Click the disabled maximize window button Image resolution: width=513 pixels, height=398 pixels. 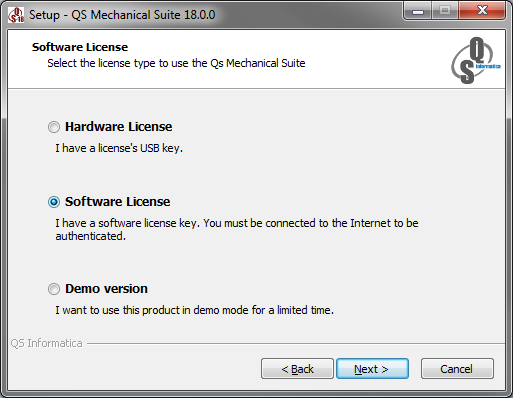pyautogui.click(x=445, y=11)
